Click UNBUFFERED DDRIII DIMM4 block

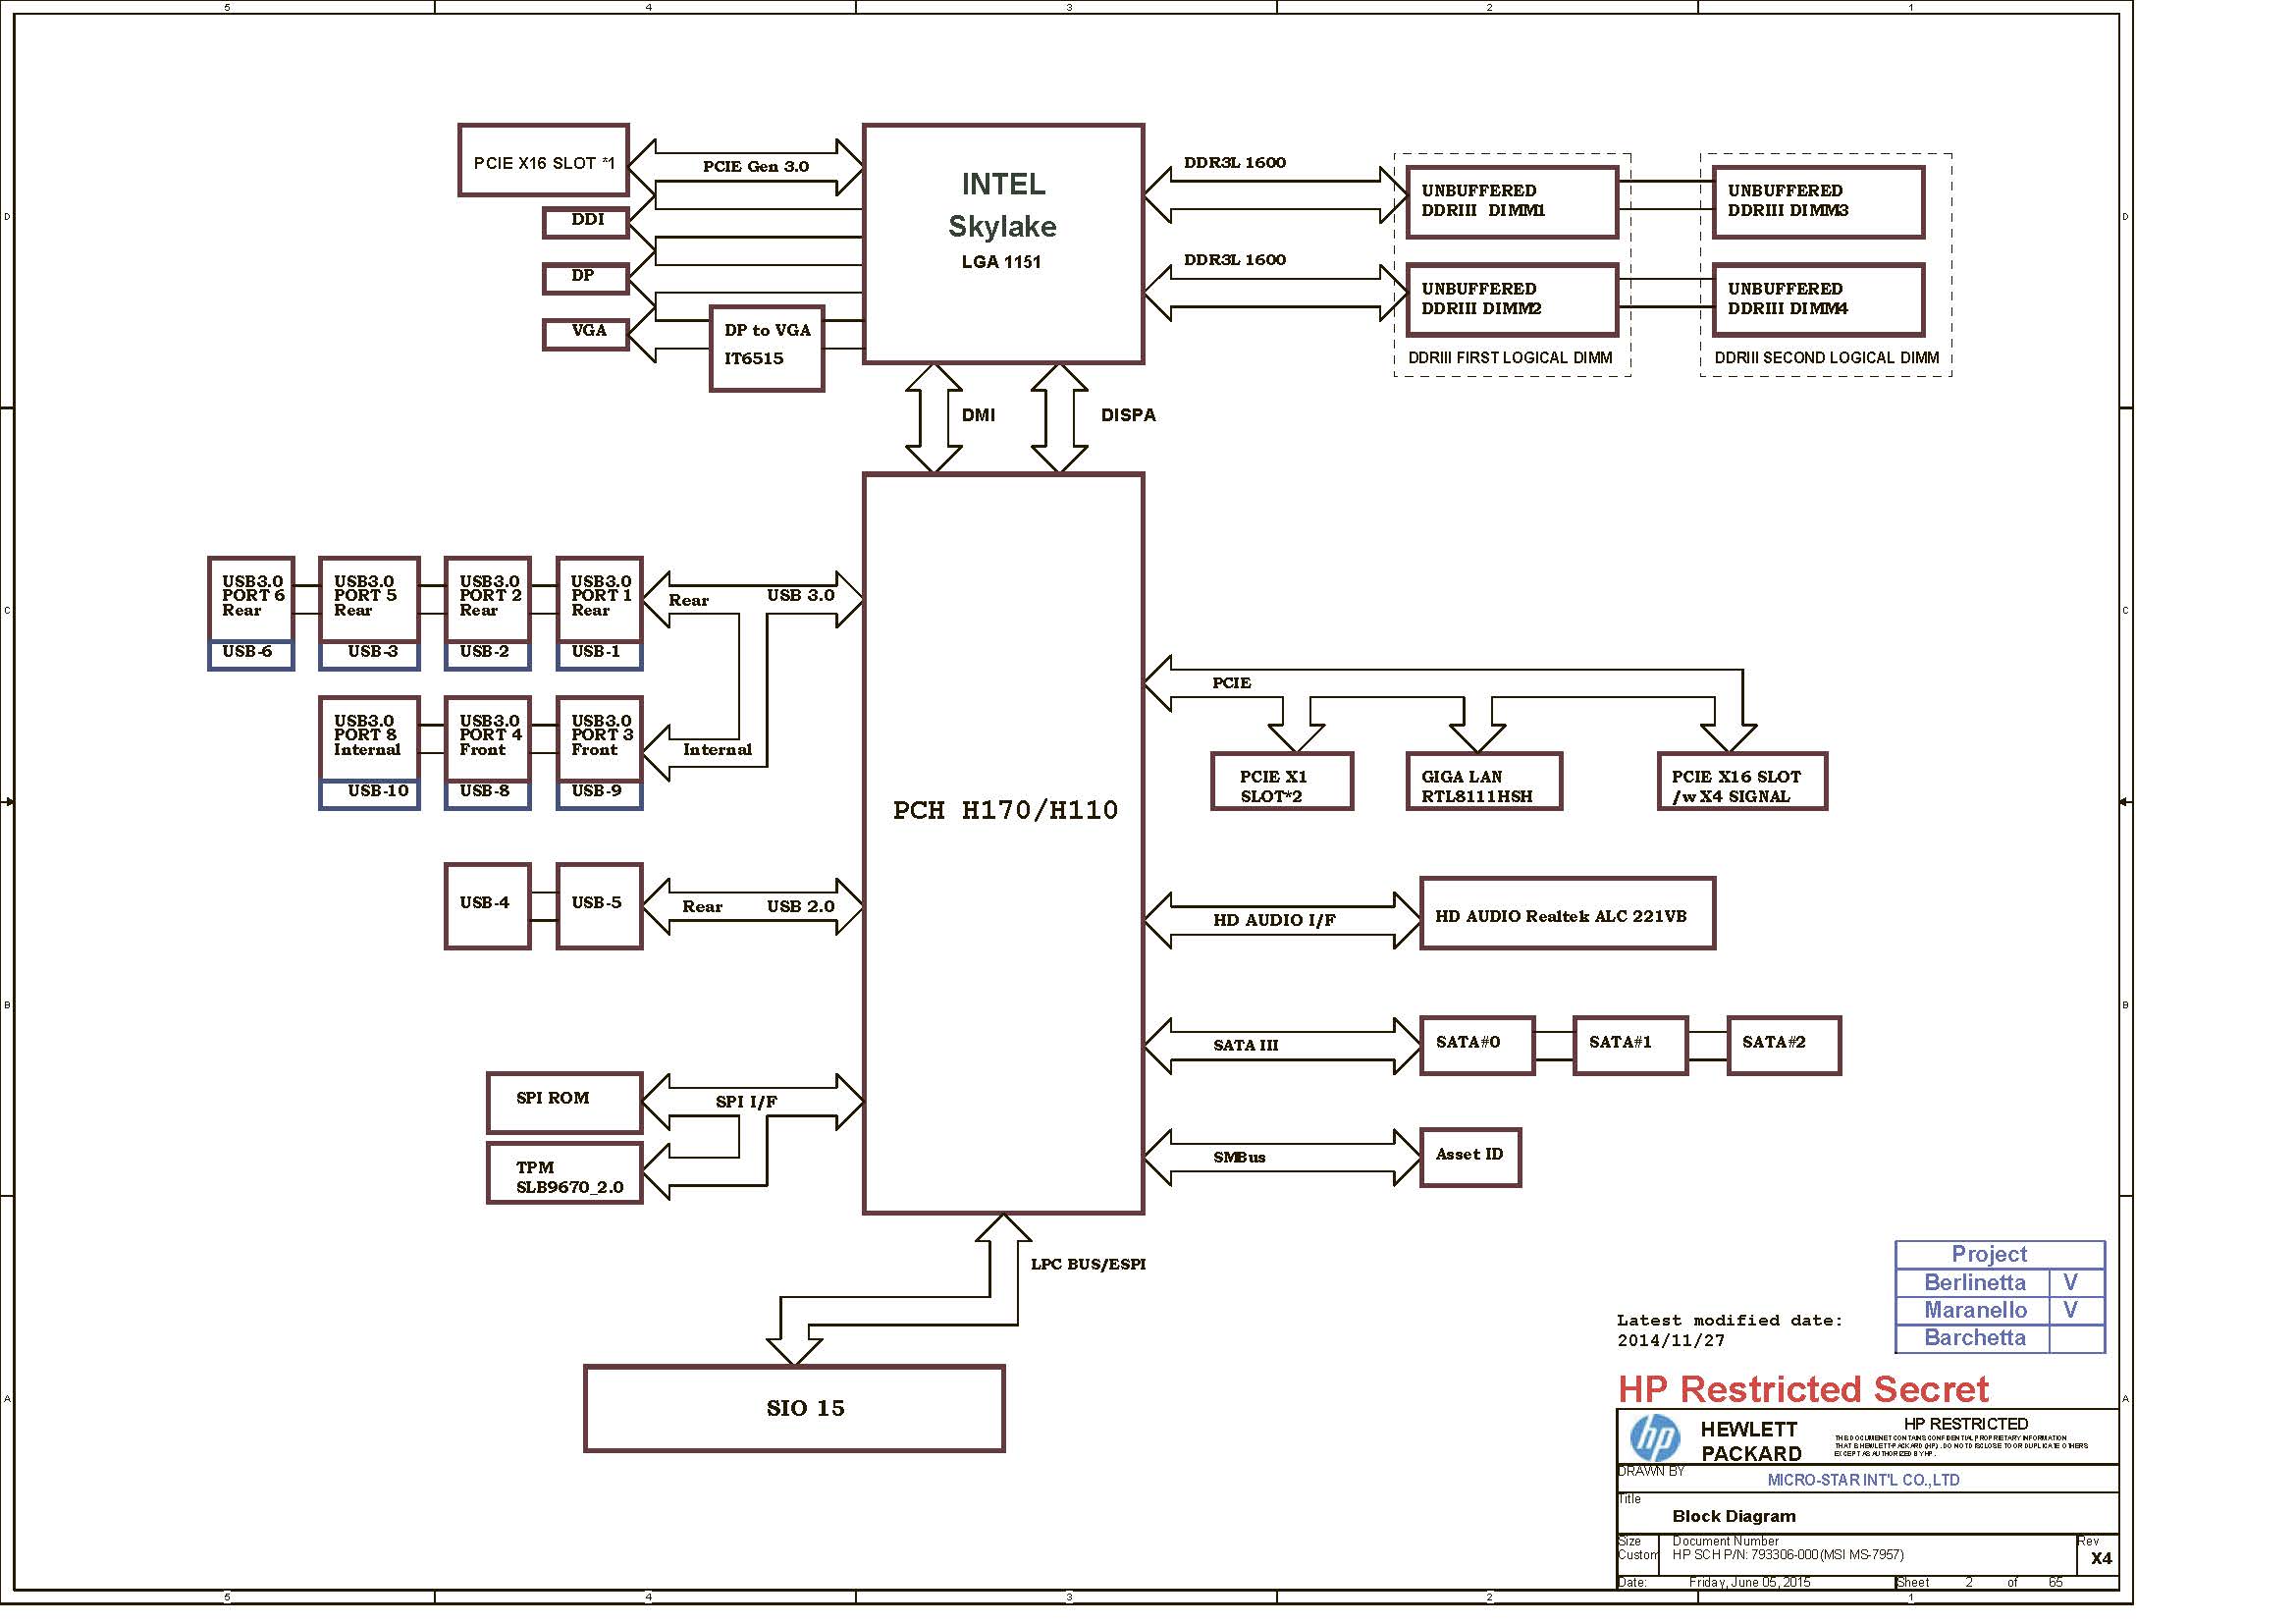[x=1818, y=299]
